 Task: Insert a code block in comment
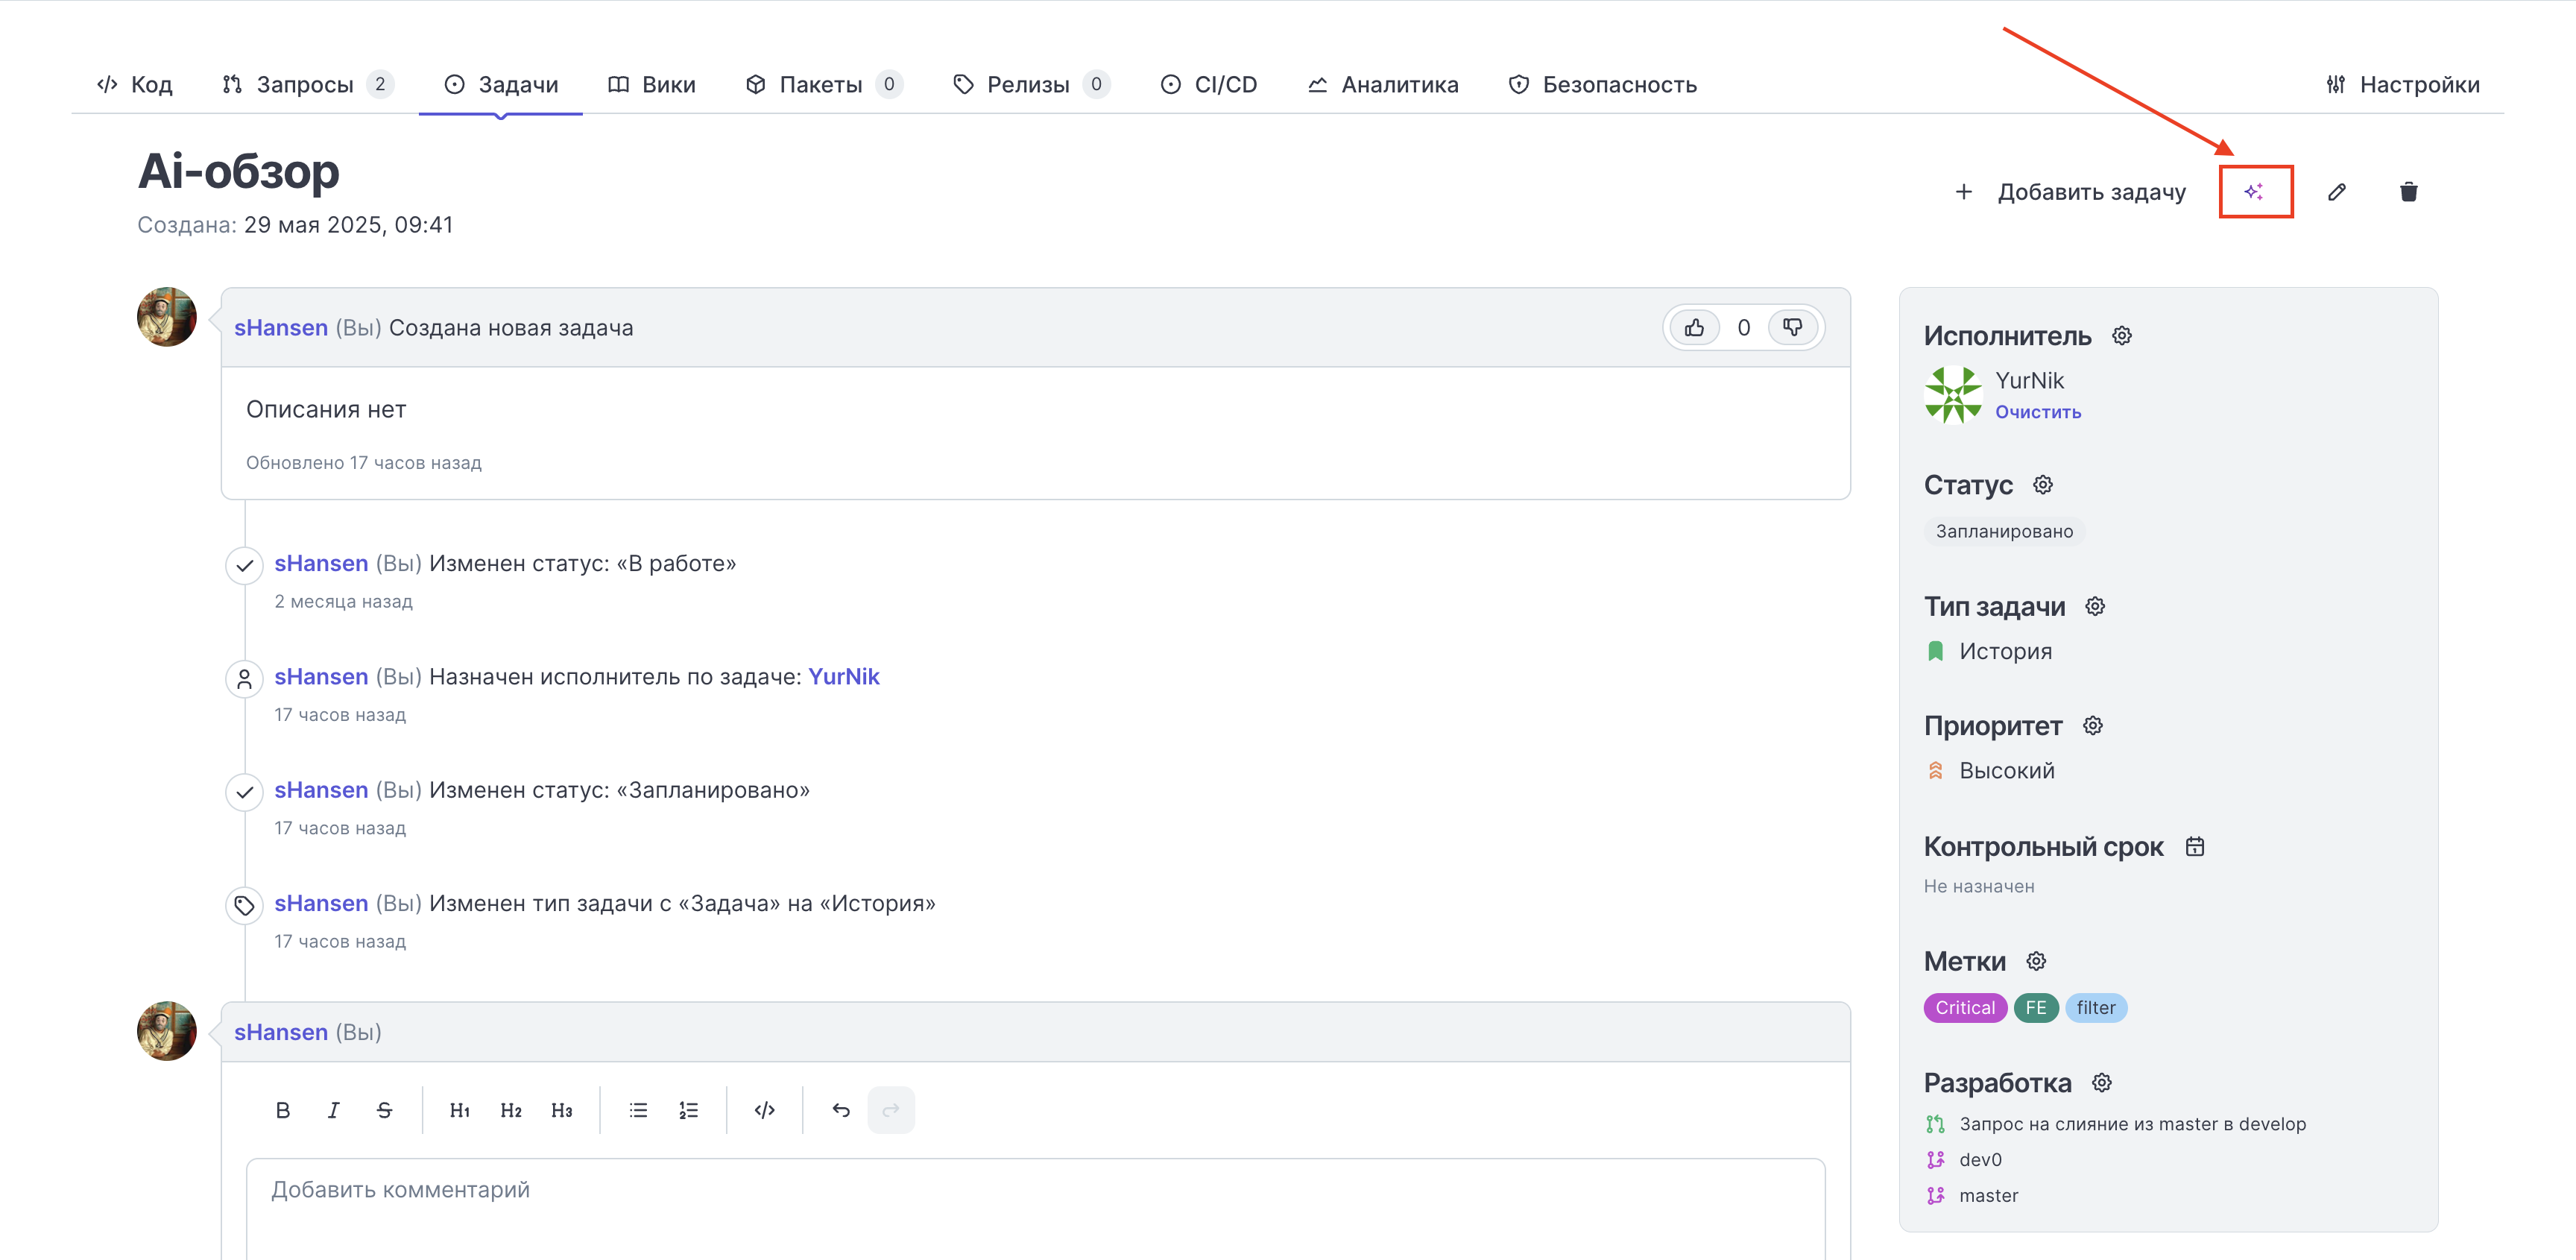(x=765, y=1110)
